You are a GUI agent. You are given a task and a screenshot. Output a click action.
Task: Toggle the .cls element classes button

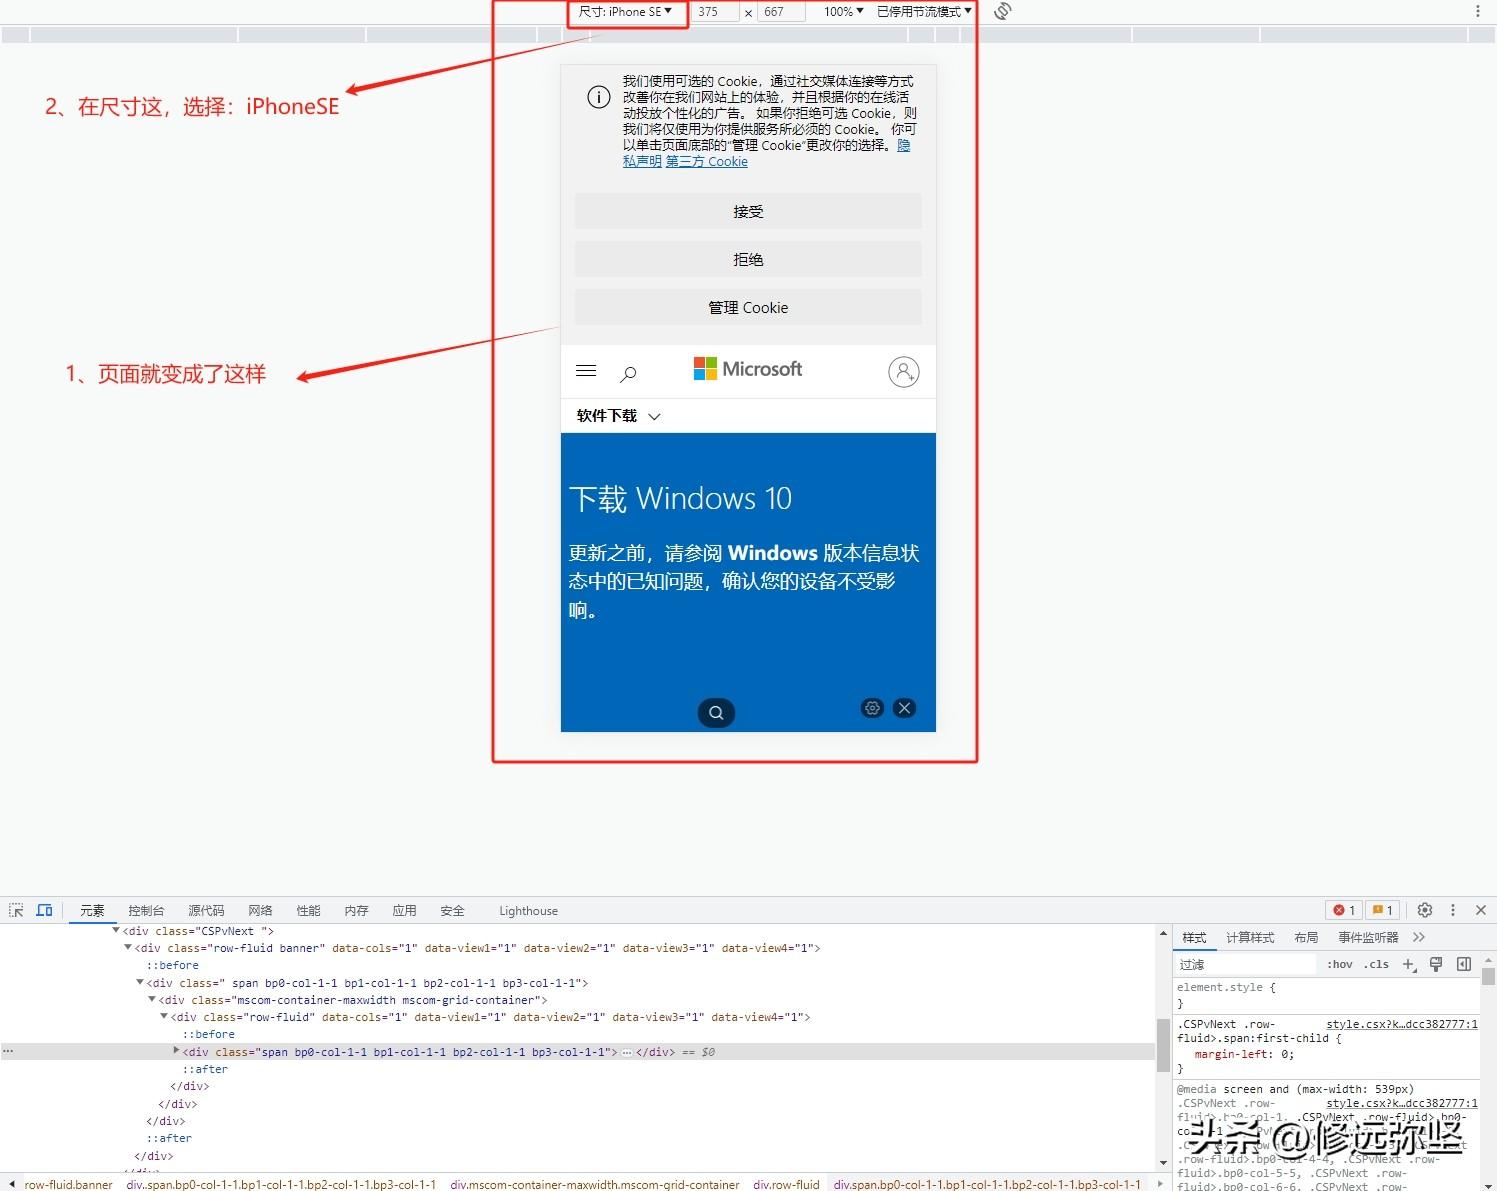pyautogui.click(x=1376, y=964)
